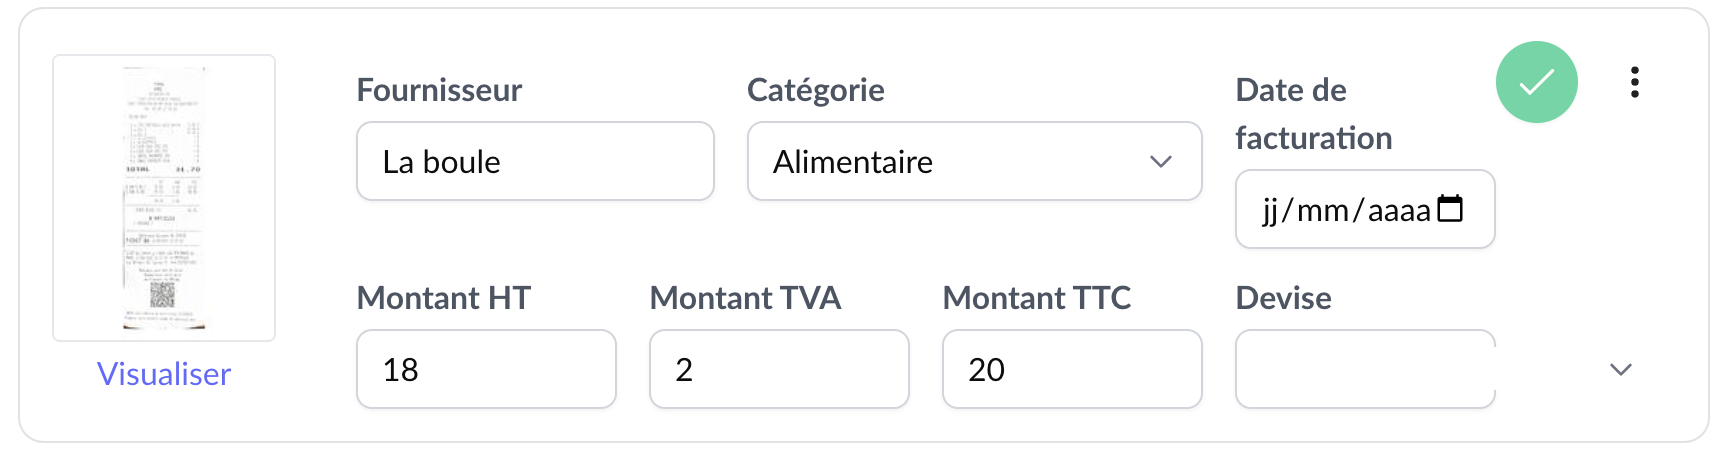Viewport: 1728px width, 464px height.
Task: Click the green checkmark validate button
Action: click(x=1536, y=82)
